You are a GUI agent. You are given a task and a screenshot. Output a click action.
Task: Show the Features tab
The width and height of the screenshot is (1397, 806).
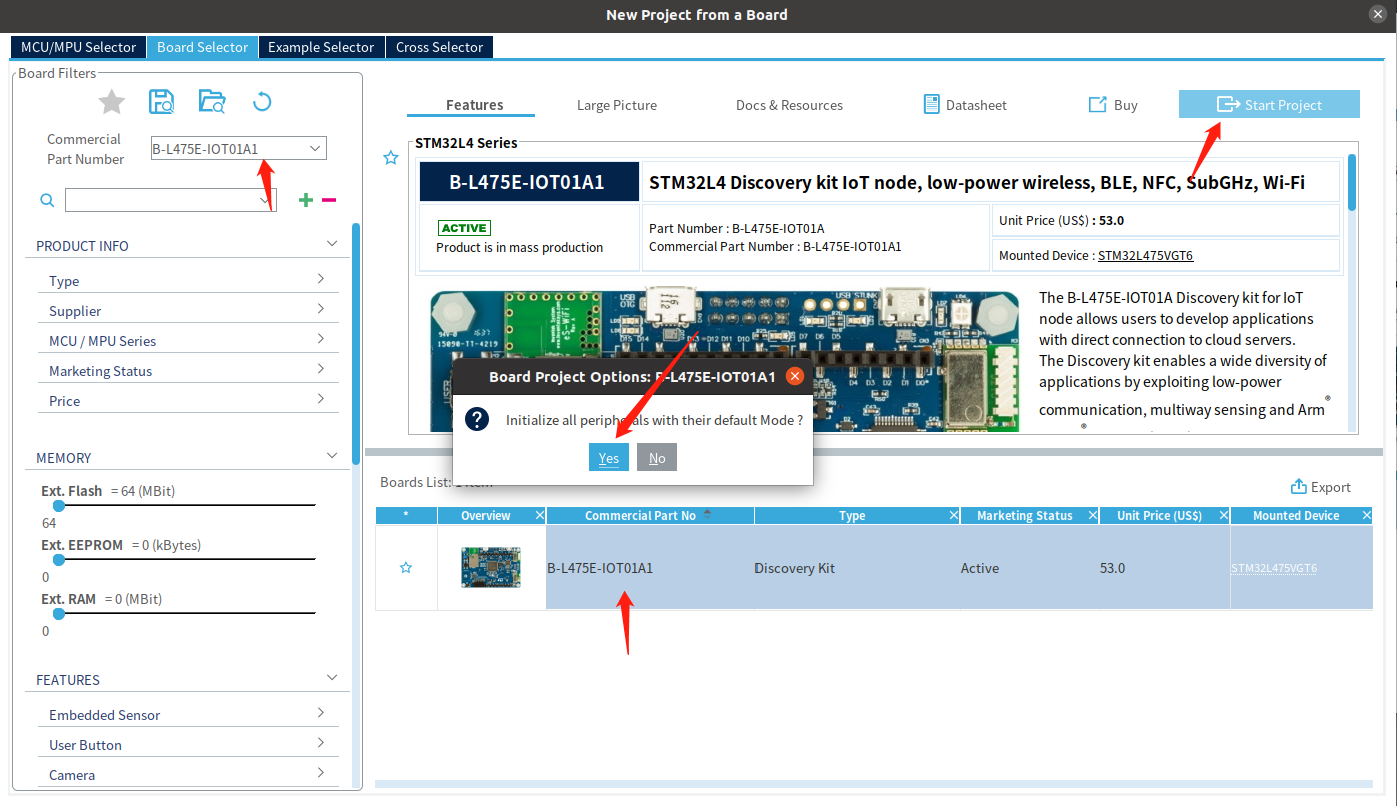(x=475, y=105)
